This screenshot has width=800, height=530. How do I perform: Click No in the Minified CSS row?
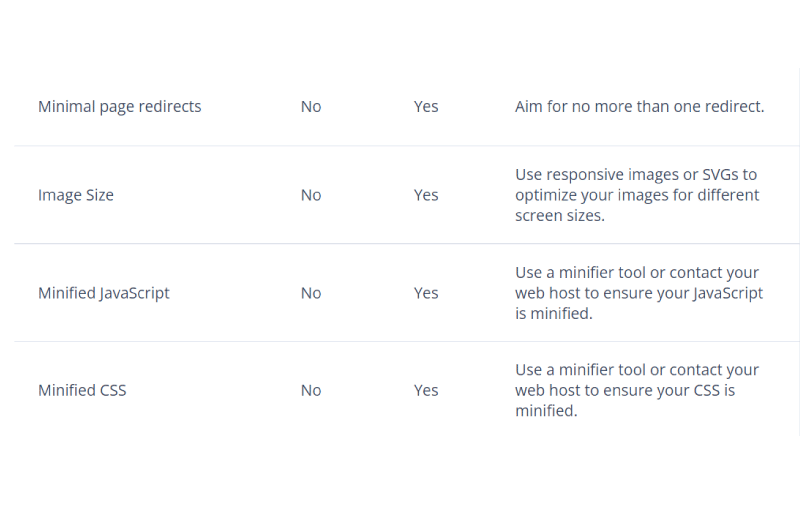click(311, 390)
